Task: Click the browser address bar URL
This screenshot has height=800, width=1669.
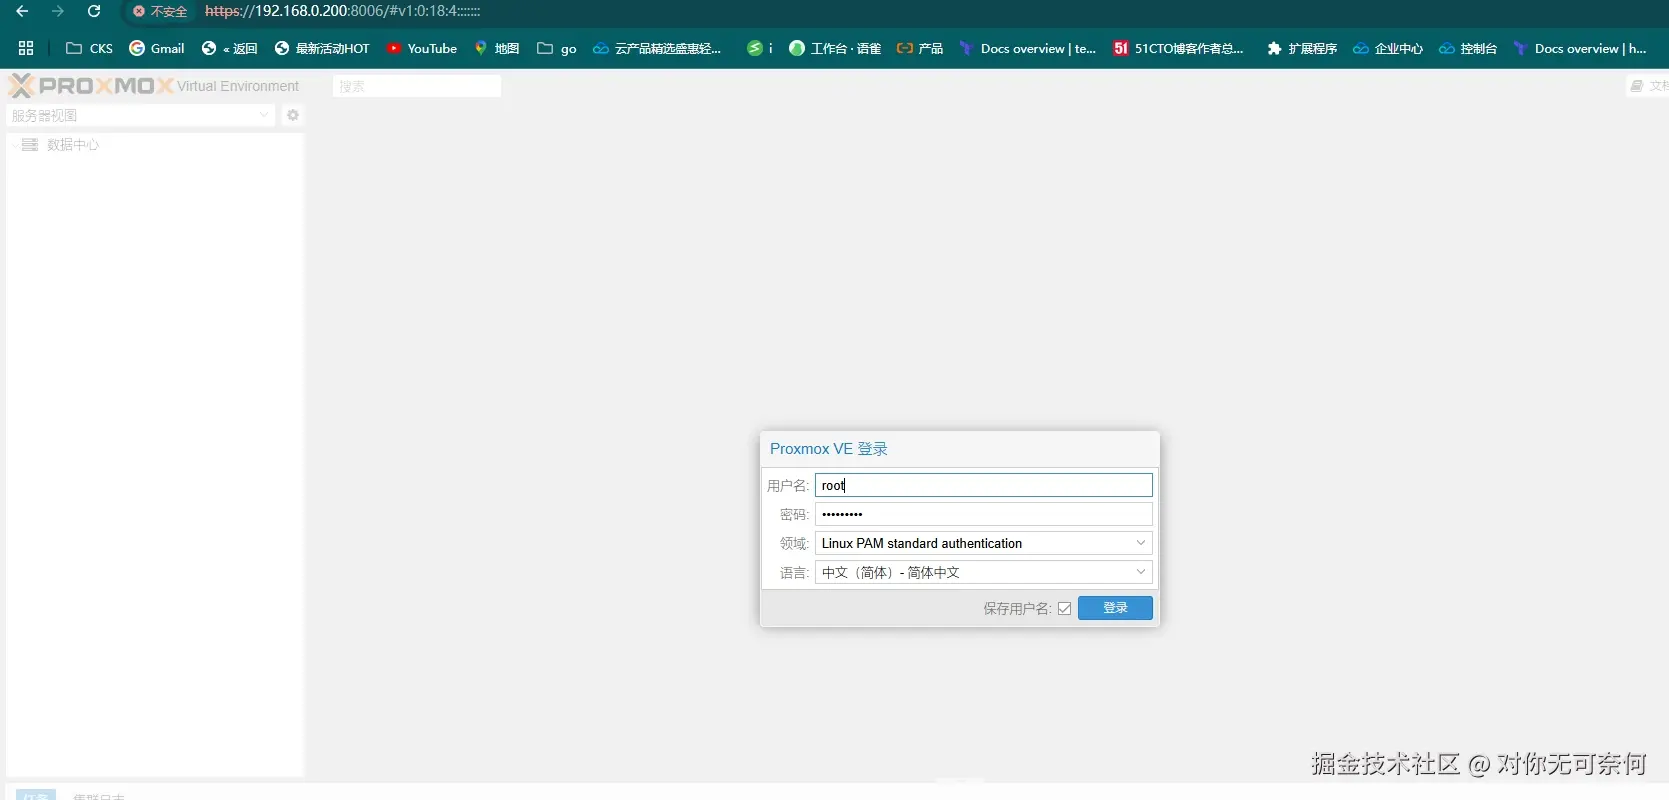Action: (x=343, y=11)
